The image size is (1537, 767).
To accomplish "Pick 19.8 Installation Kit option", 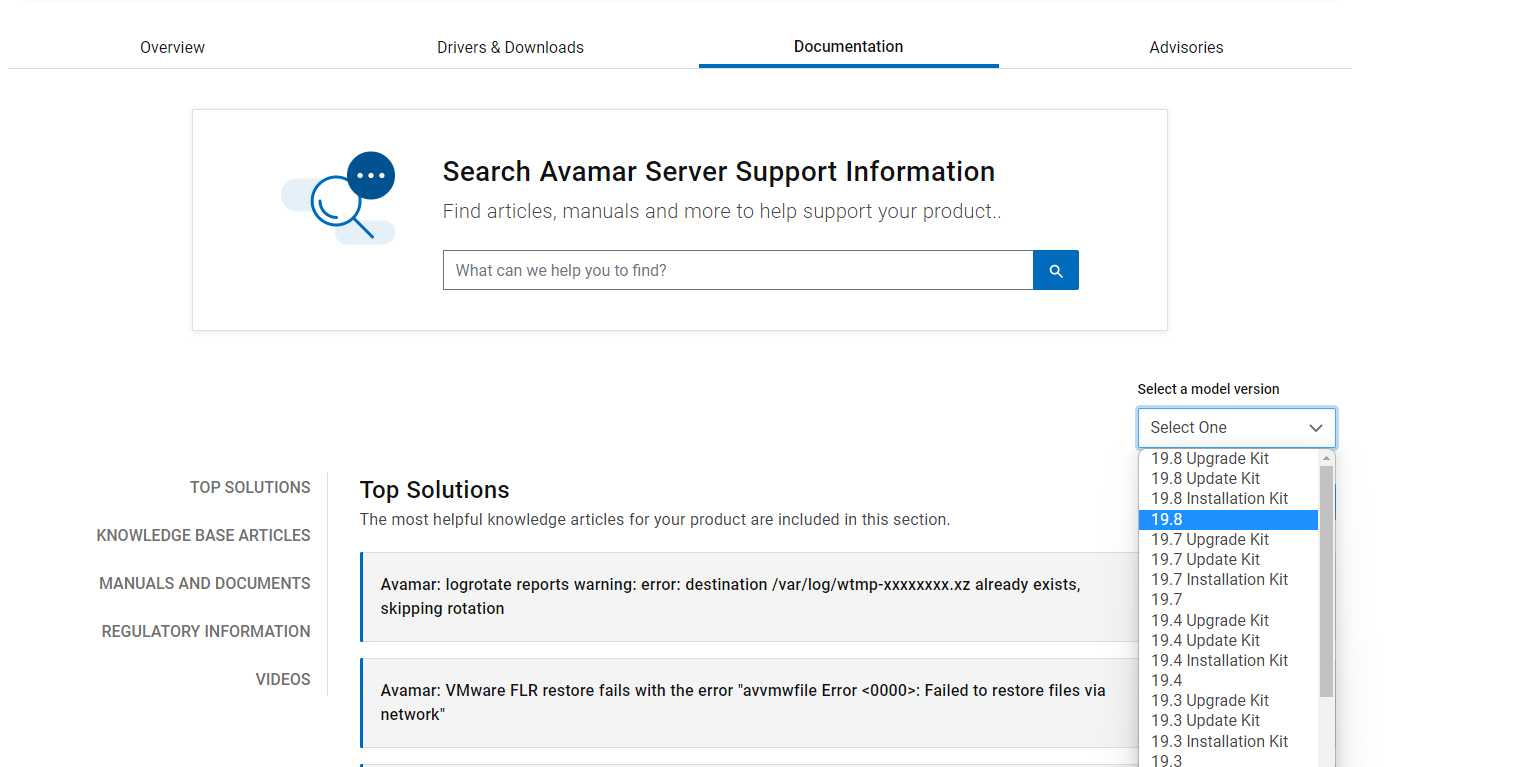I will (x=1228, y=498).
